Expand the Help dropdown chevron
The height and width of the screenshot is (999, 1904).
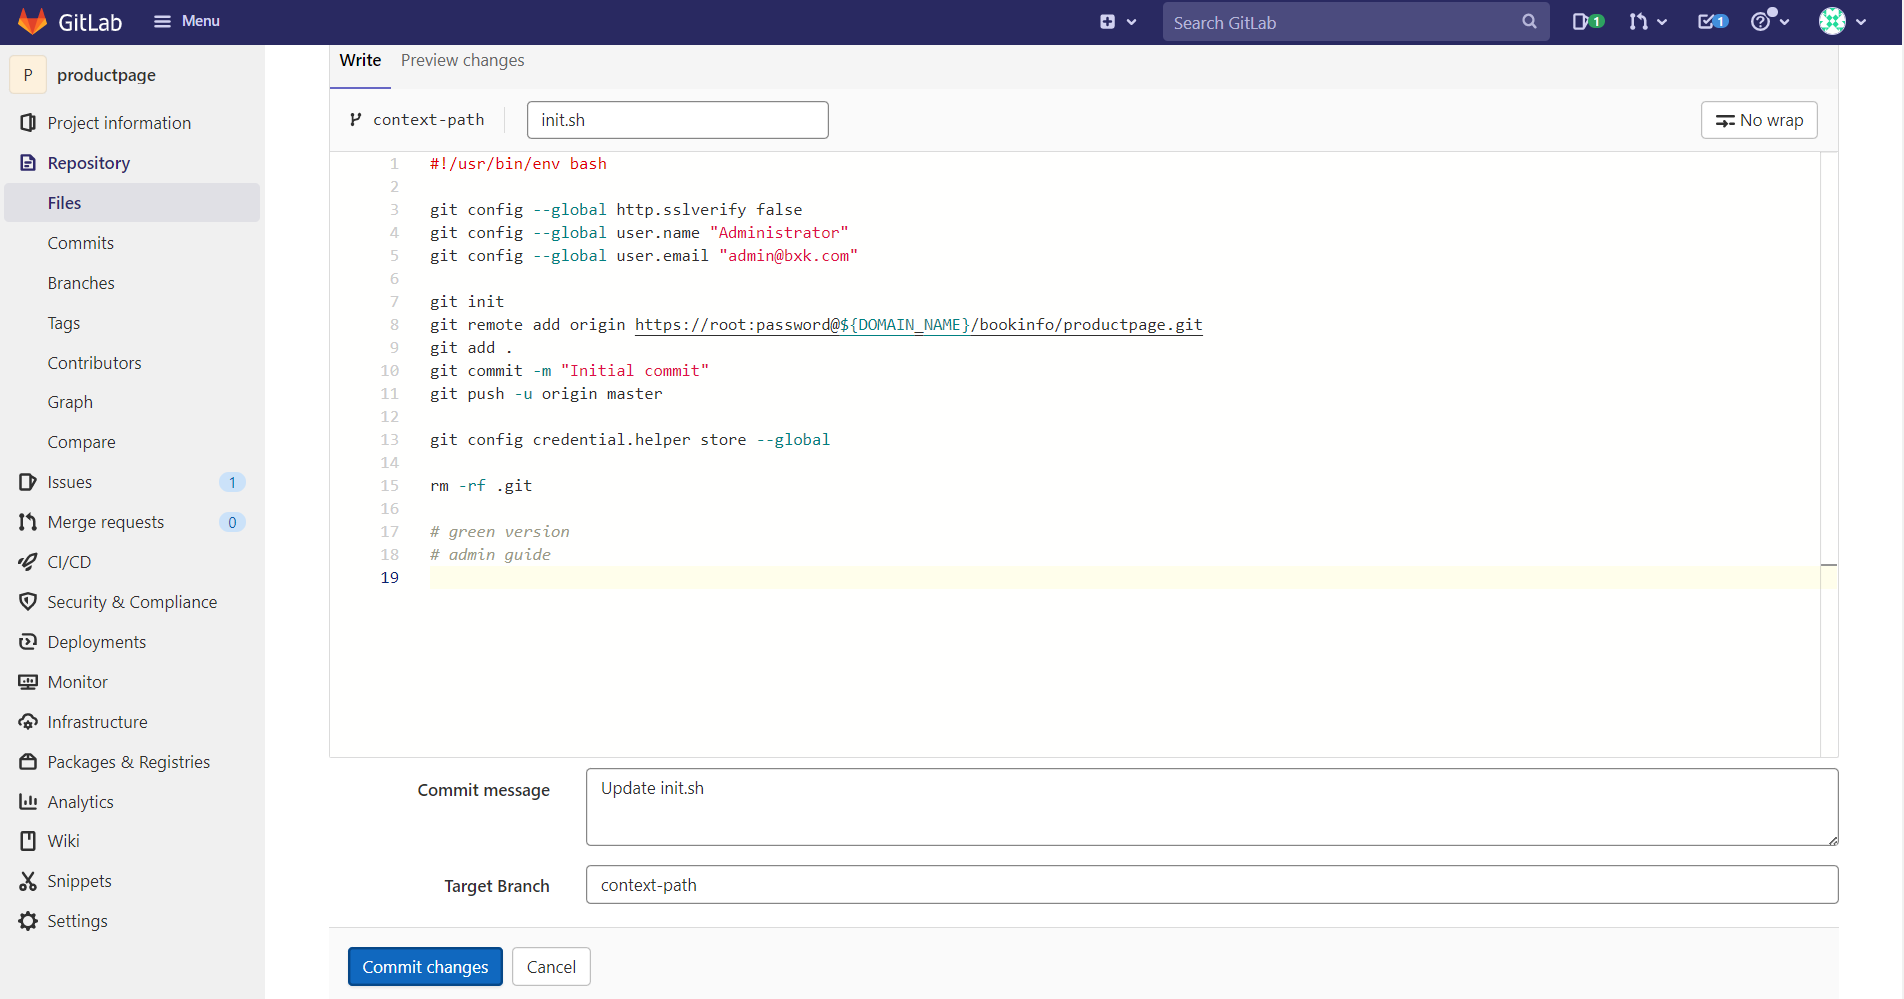tap(1785, 22)
